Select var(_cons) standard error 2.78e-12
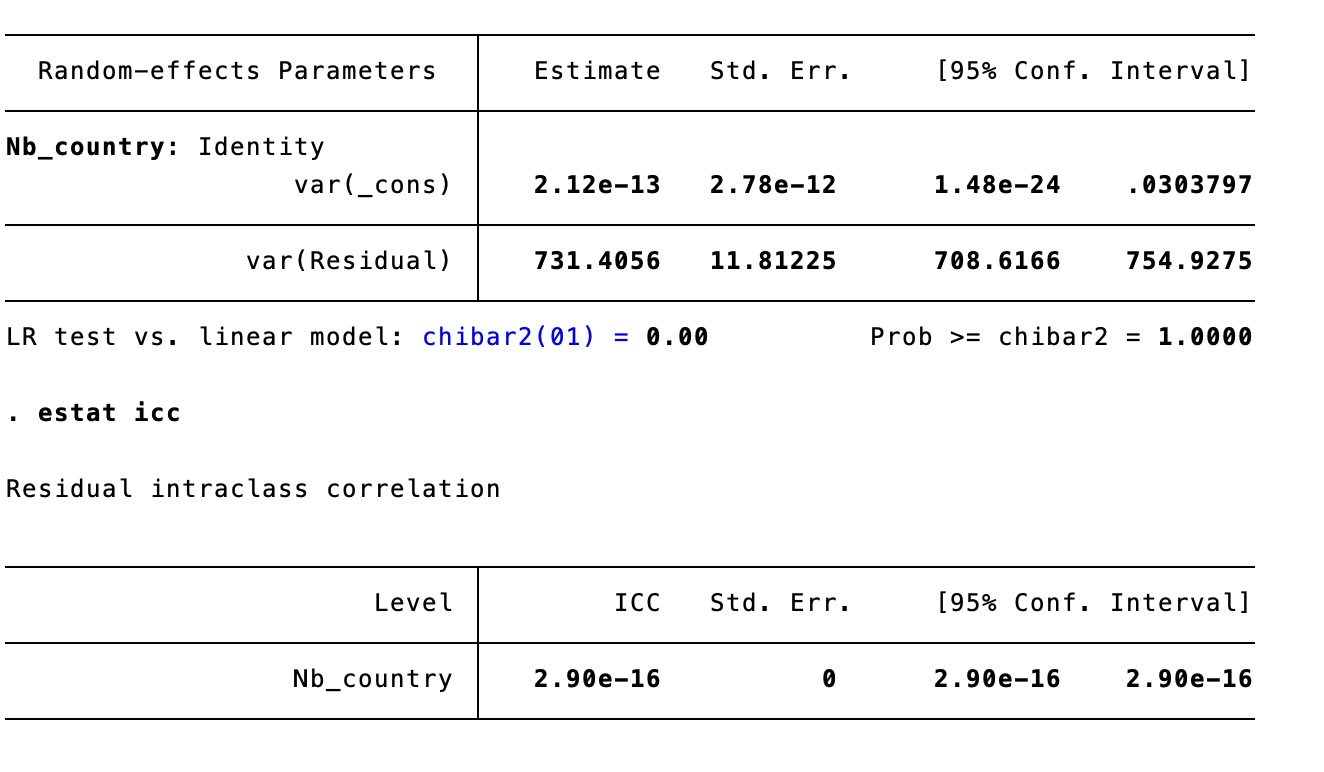Screen dimensions: 1324x772 click(773, 185)
